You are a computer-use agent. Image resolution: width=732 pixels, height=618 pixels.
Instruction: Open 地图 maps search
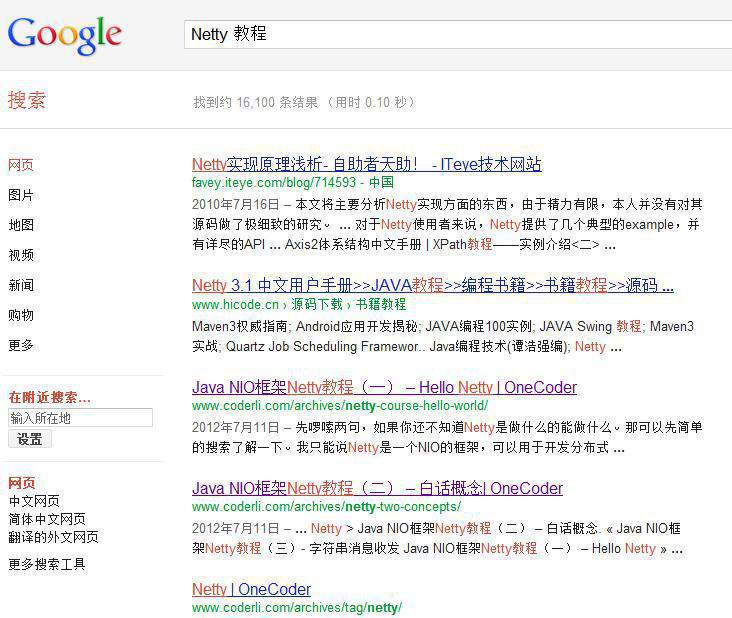(21, 225)
